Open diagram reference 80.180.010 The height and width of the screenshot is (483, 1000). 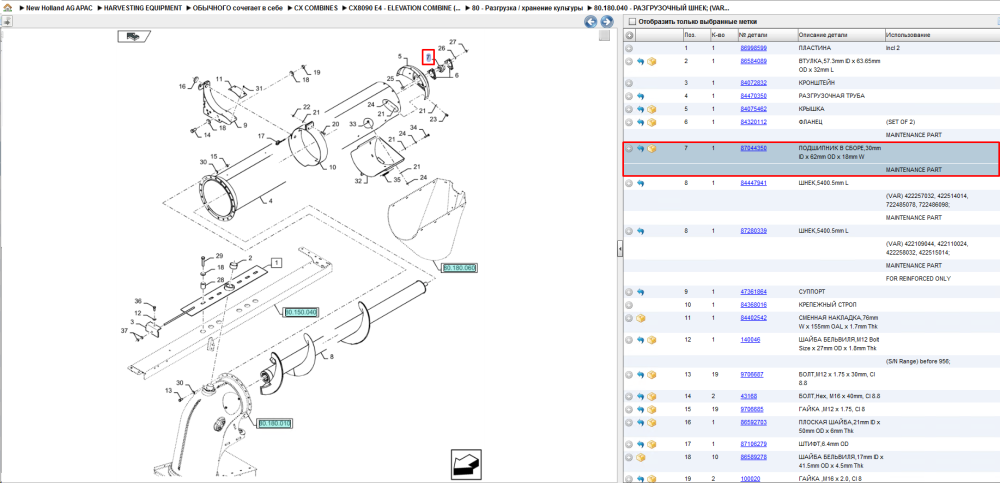coord(275,423)
